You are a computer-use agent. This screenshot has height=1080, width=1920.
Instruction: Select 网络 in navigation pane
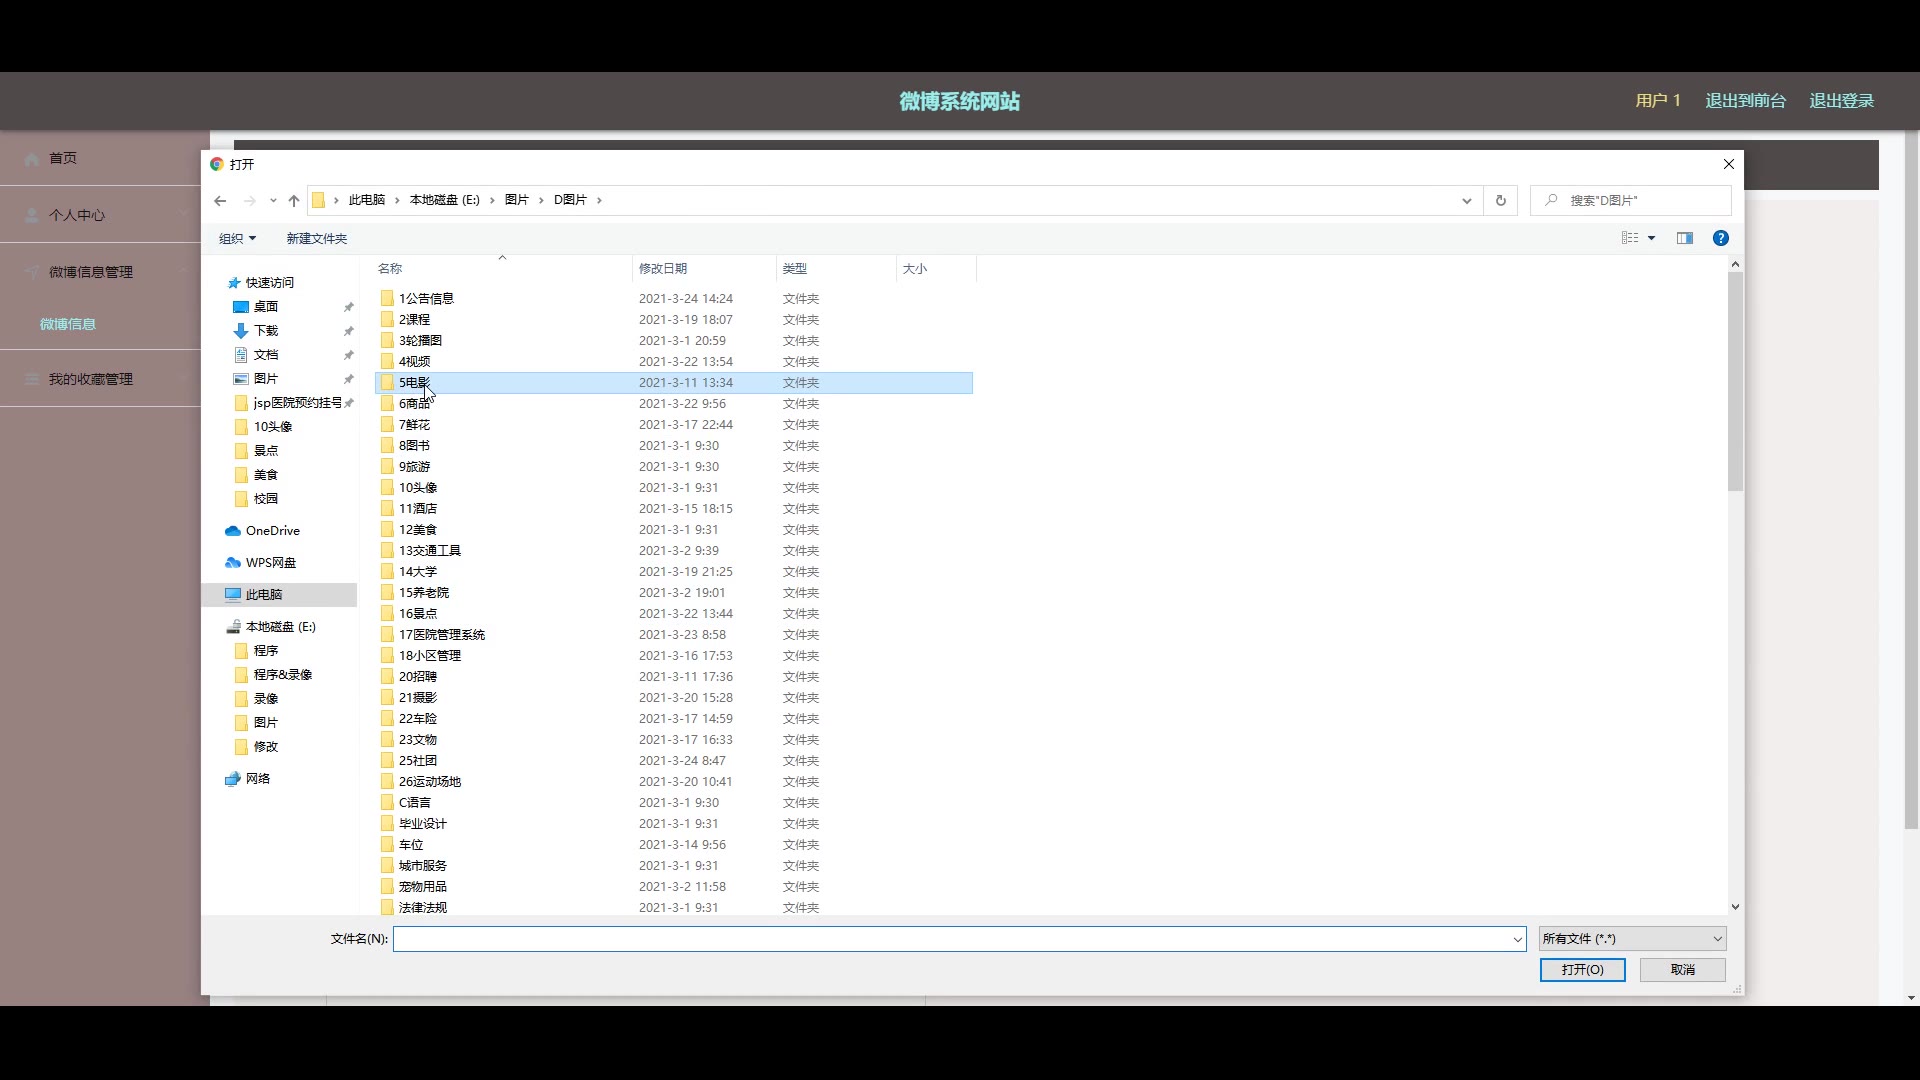click(x=257, y=779)
